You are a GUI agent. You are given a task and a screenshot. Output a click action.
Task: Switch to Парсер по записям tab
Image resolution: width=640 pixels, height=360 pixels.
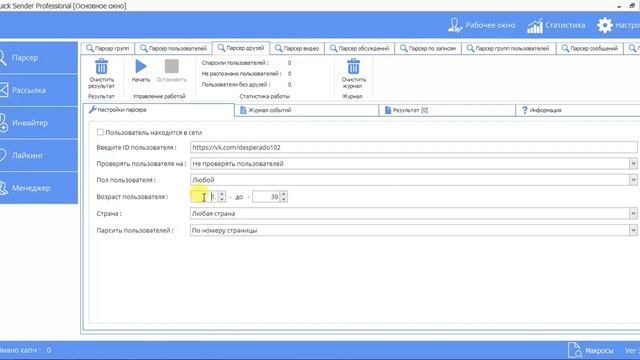(428, 48)
